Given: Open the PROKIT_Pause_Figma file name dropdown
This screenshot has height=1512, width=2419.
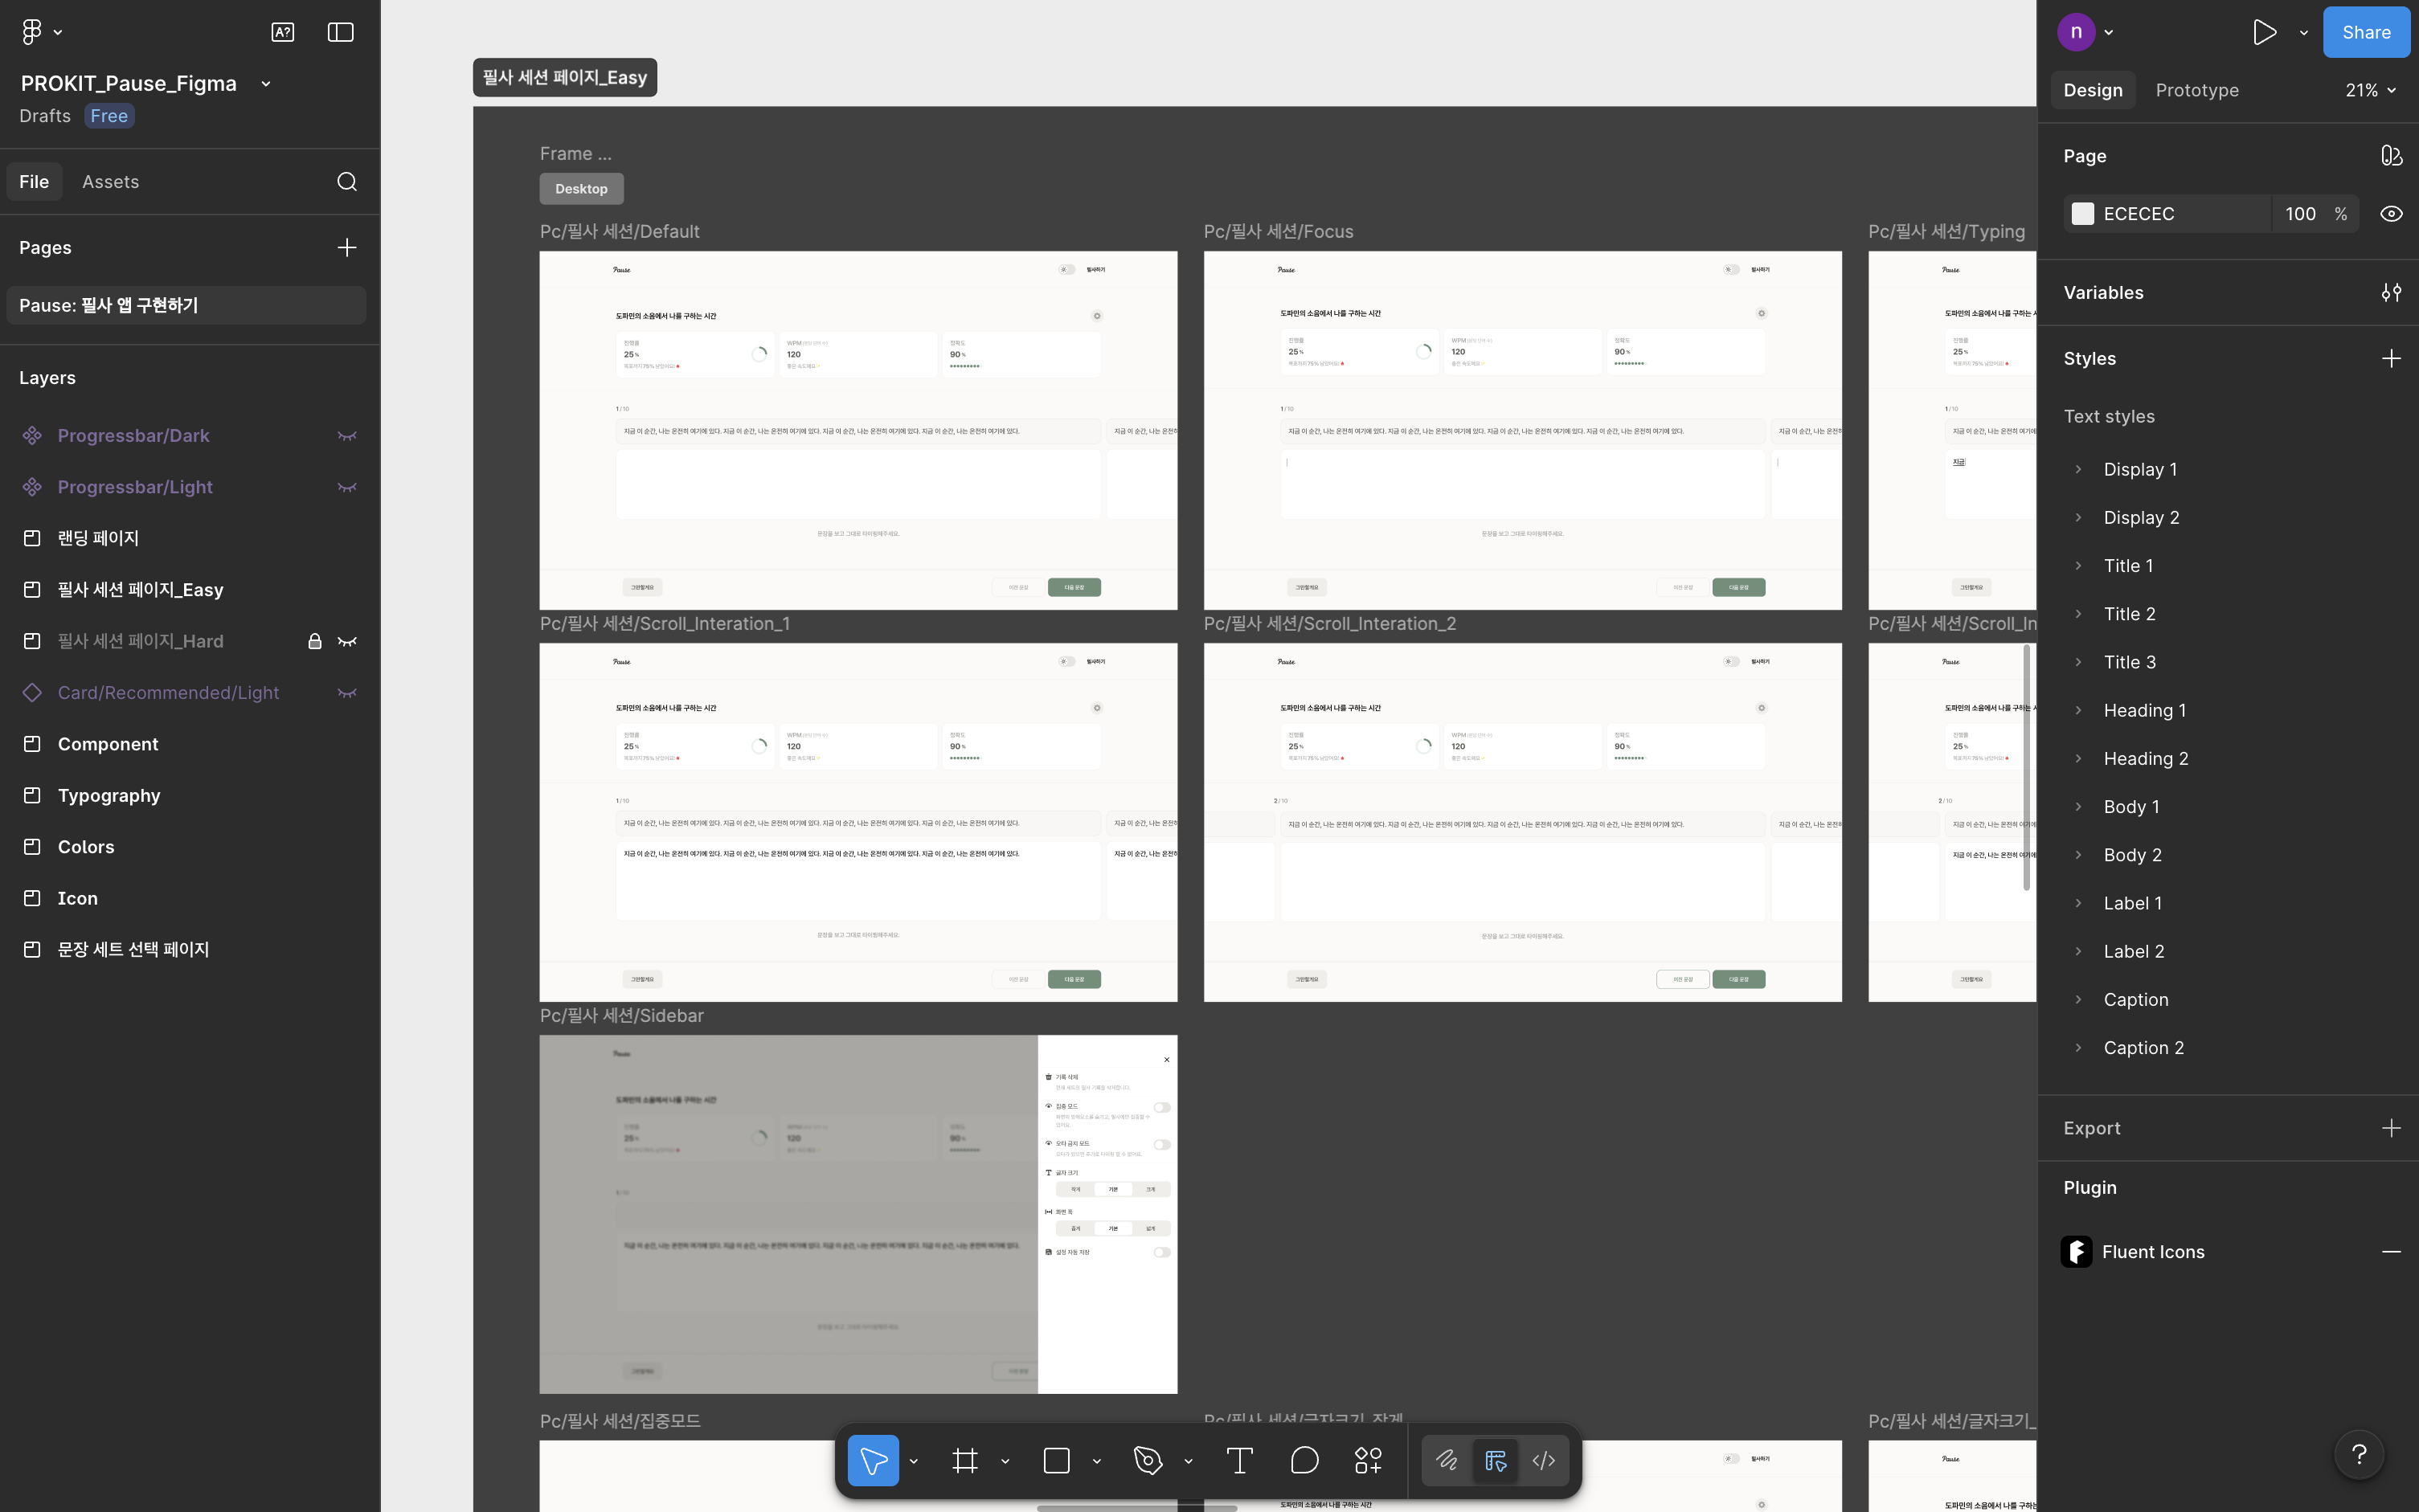Looking at the screenshot, I should click(x=266, y=84).
